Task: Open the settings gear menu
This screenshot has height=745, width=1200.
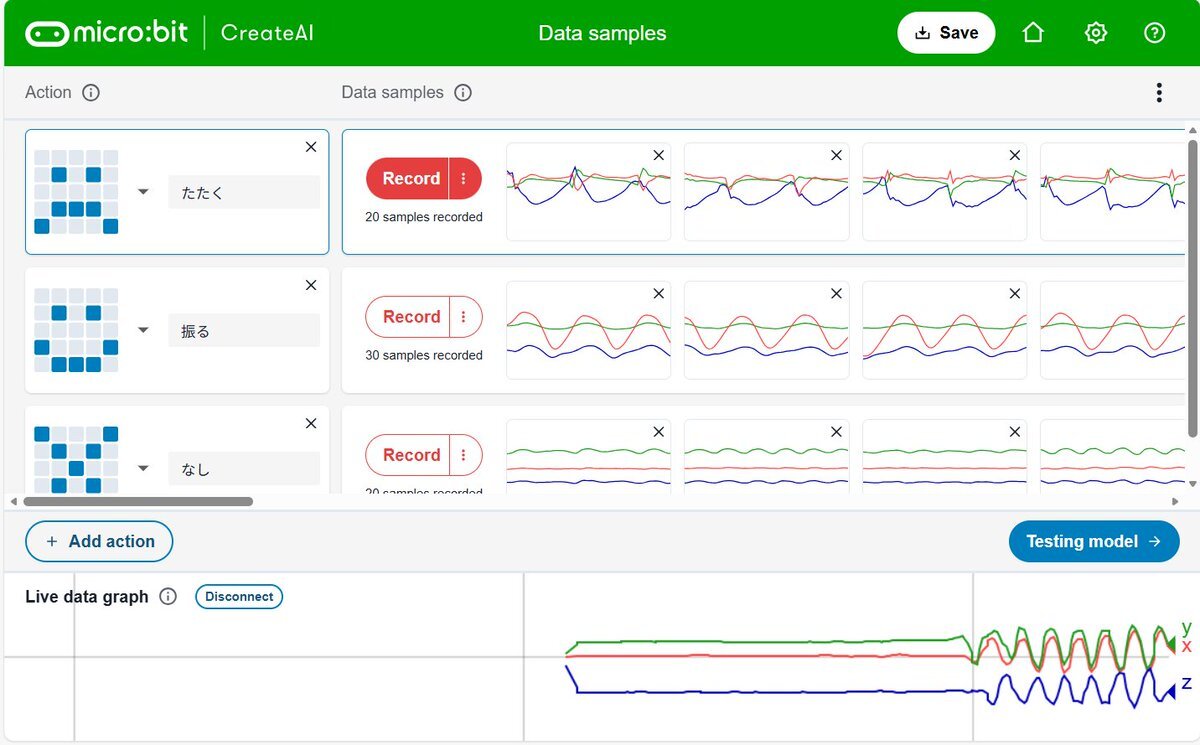Action: pos(1096,33)
